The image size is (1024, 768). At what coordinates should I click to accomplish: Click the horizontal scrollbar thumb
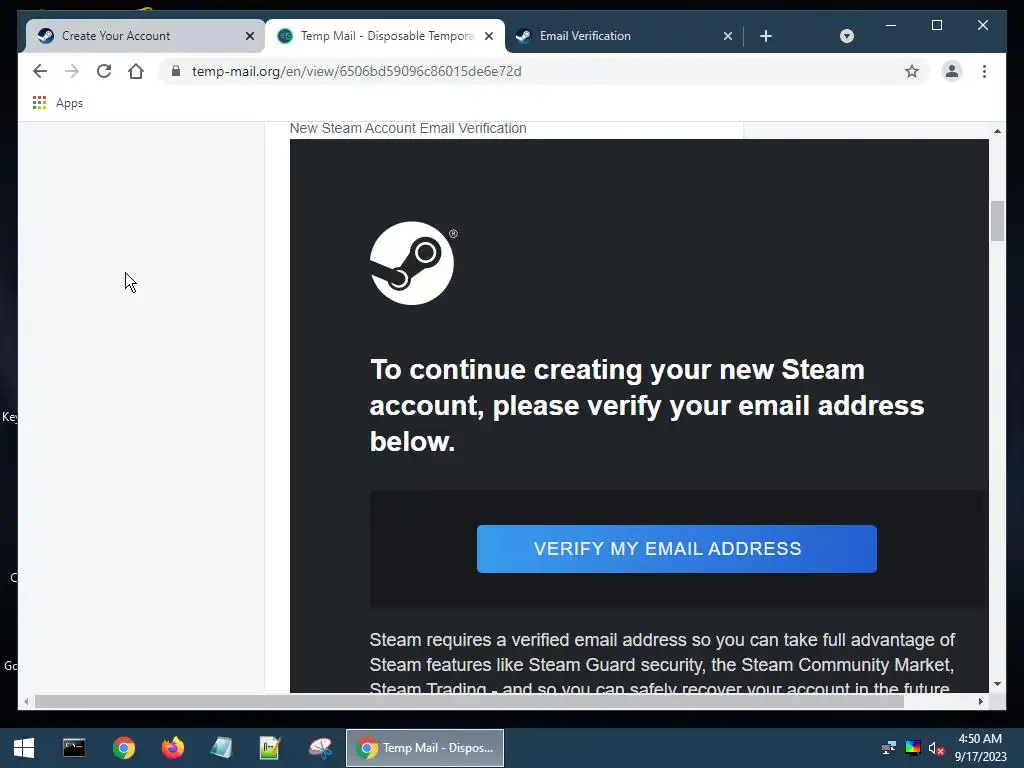tap(469, 701)
